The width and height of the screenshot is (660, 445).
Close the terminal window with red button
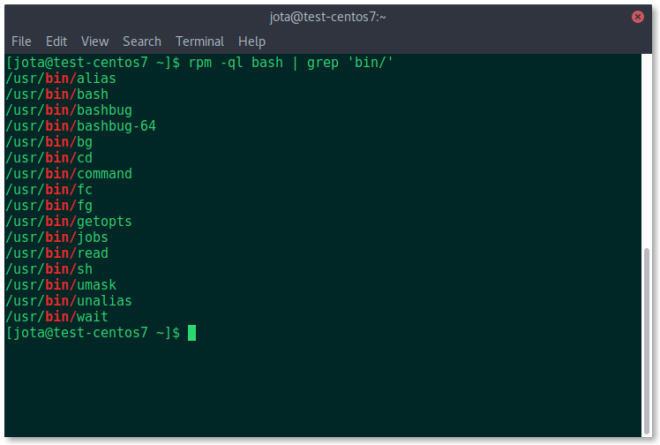tap(638, 16)
